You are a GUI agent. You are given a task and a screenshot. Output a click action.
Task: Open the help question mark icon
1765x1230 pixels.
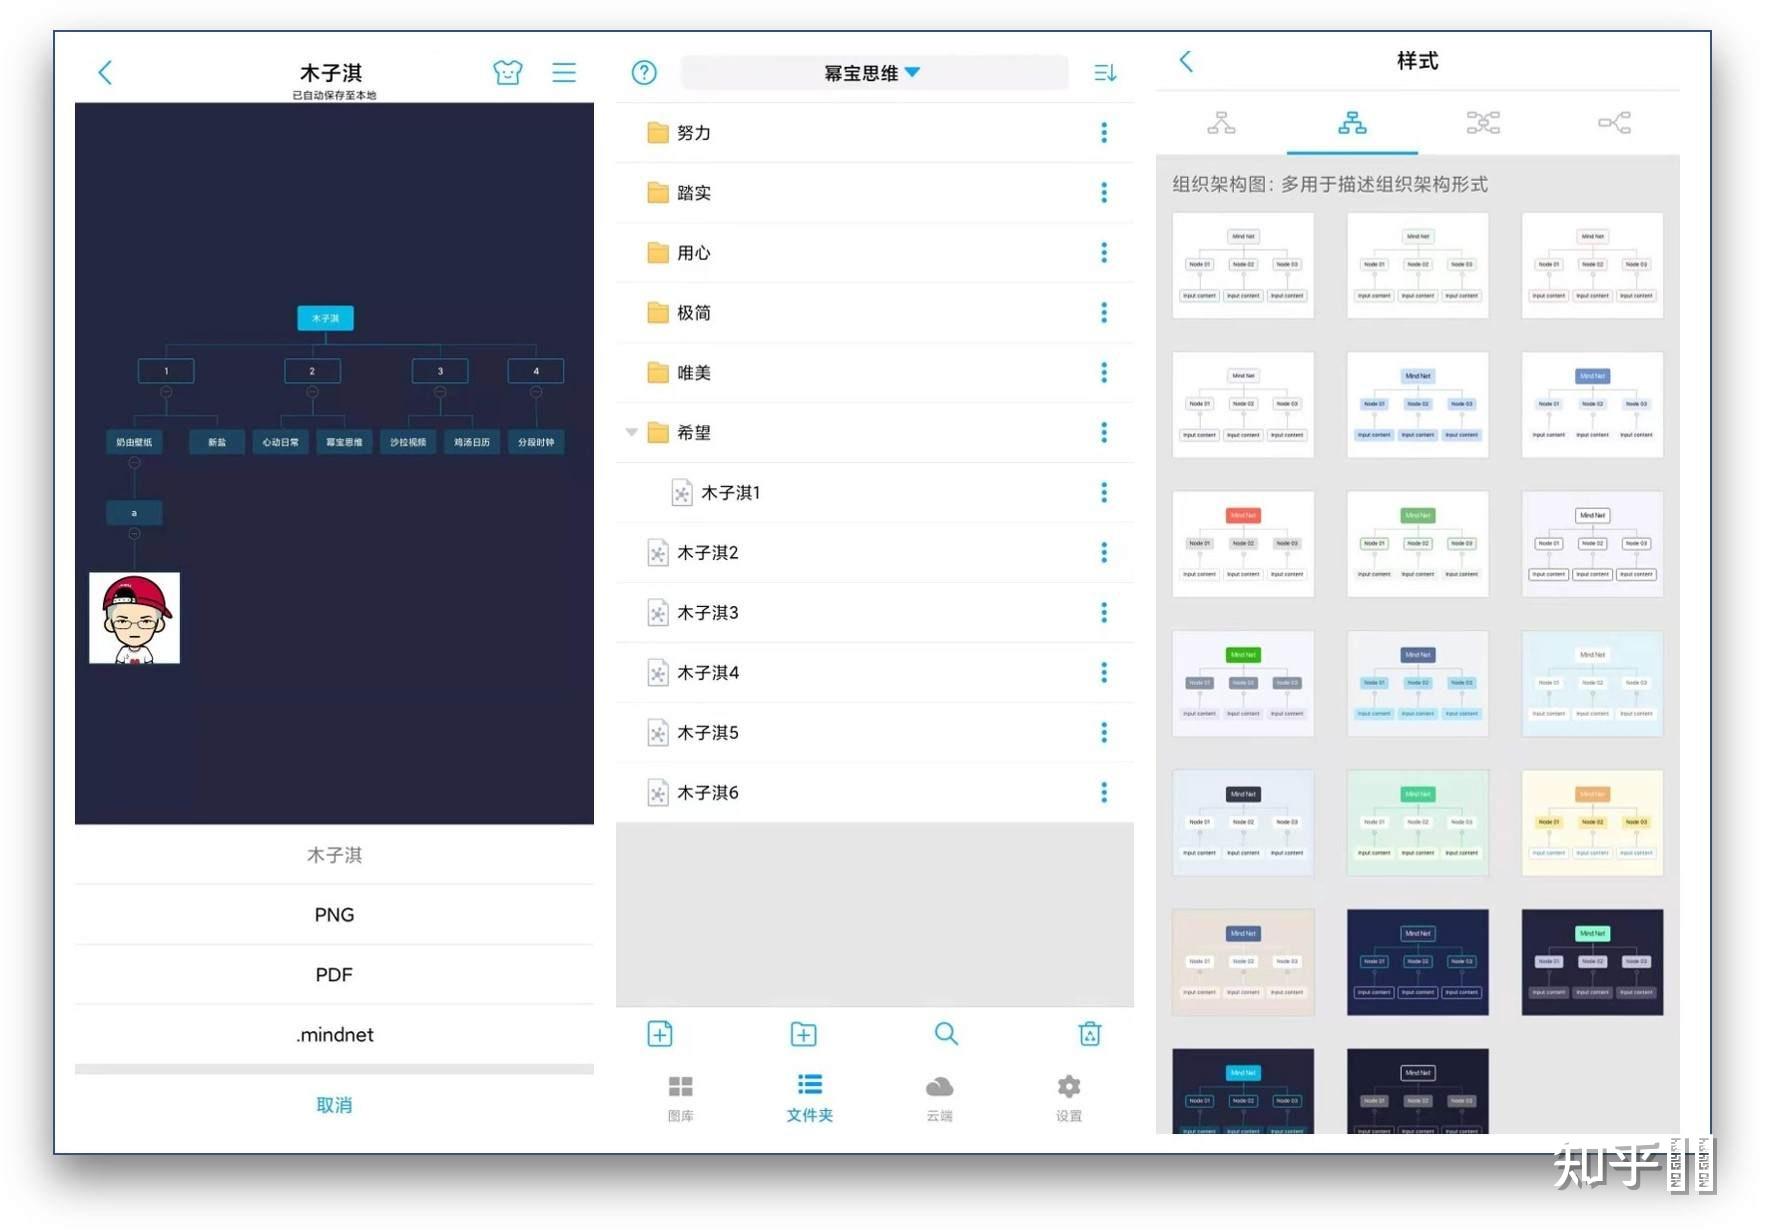coord(644,72)
